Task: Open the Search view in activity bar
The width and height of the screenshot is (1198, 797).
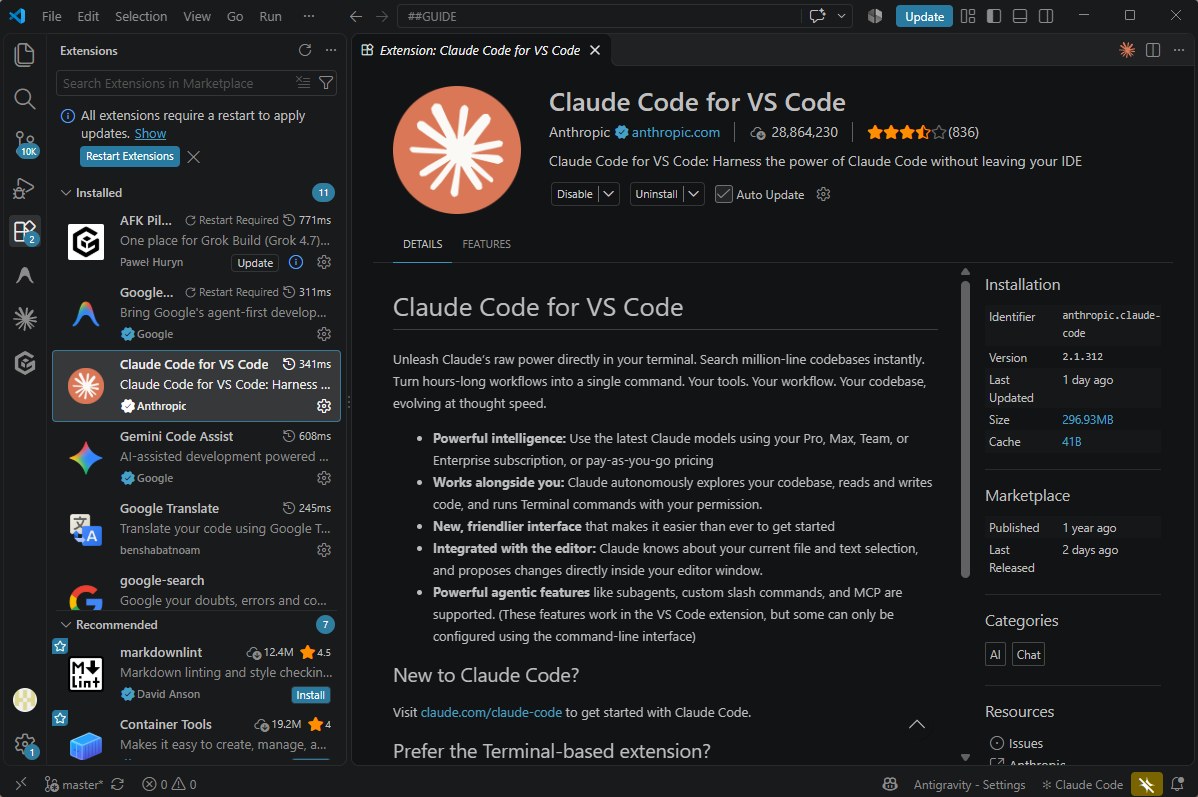Action: click(24, 99)
